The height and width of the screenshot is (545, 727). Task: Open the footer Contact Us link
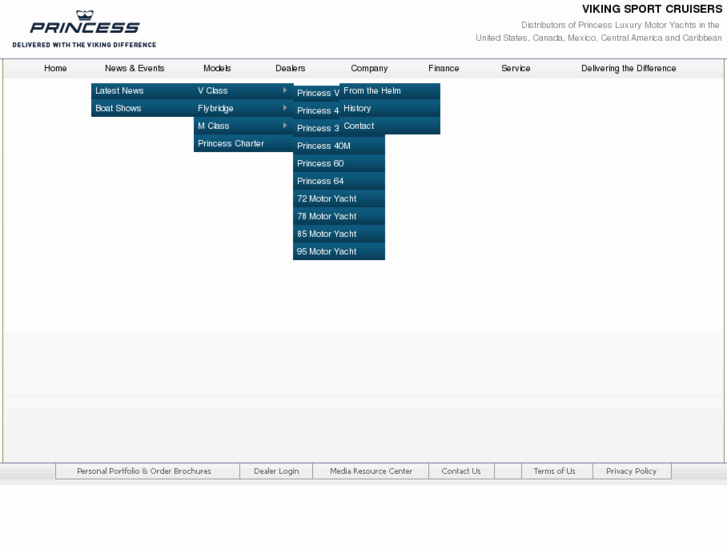point(461,471)
